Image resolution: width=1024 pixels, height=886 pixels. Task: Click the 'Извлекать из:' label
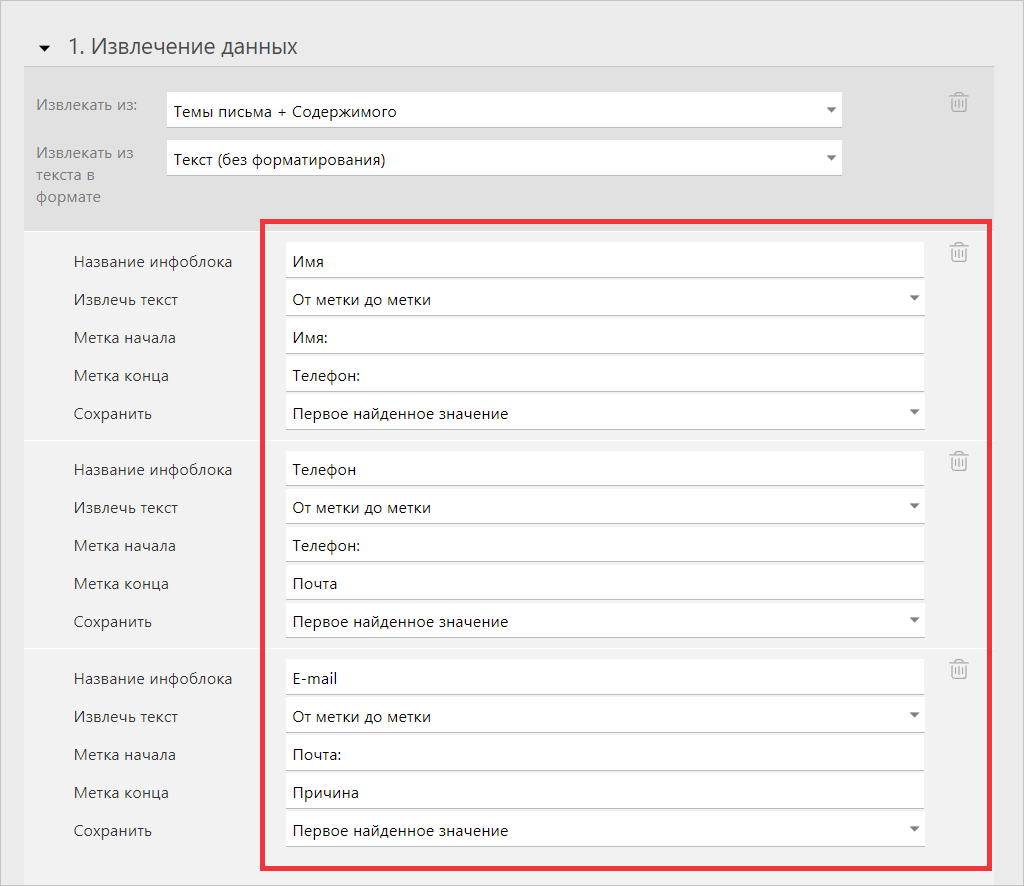[x=87, y=105]
